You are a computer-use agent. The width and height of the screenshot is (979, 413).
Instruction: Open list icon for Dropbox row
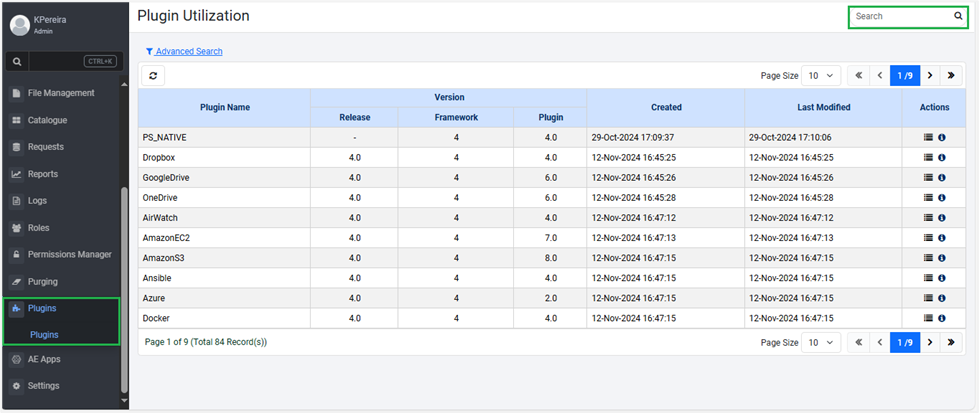(x=928, y=158)
